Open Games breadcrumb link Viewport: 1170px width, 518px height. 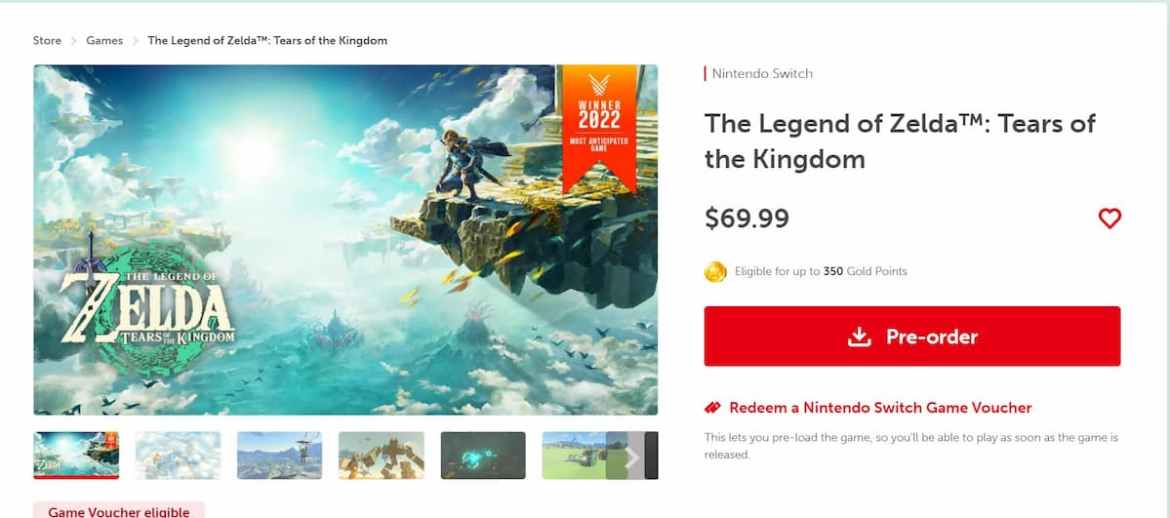tap(104, 40)
